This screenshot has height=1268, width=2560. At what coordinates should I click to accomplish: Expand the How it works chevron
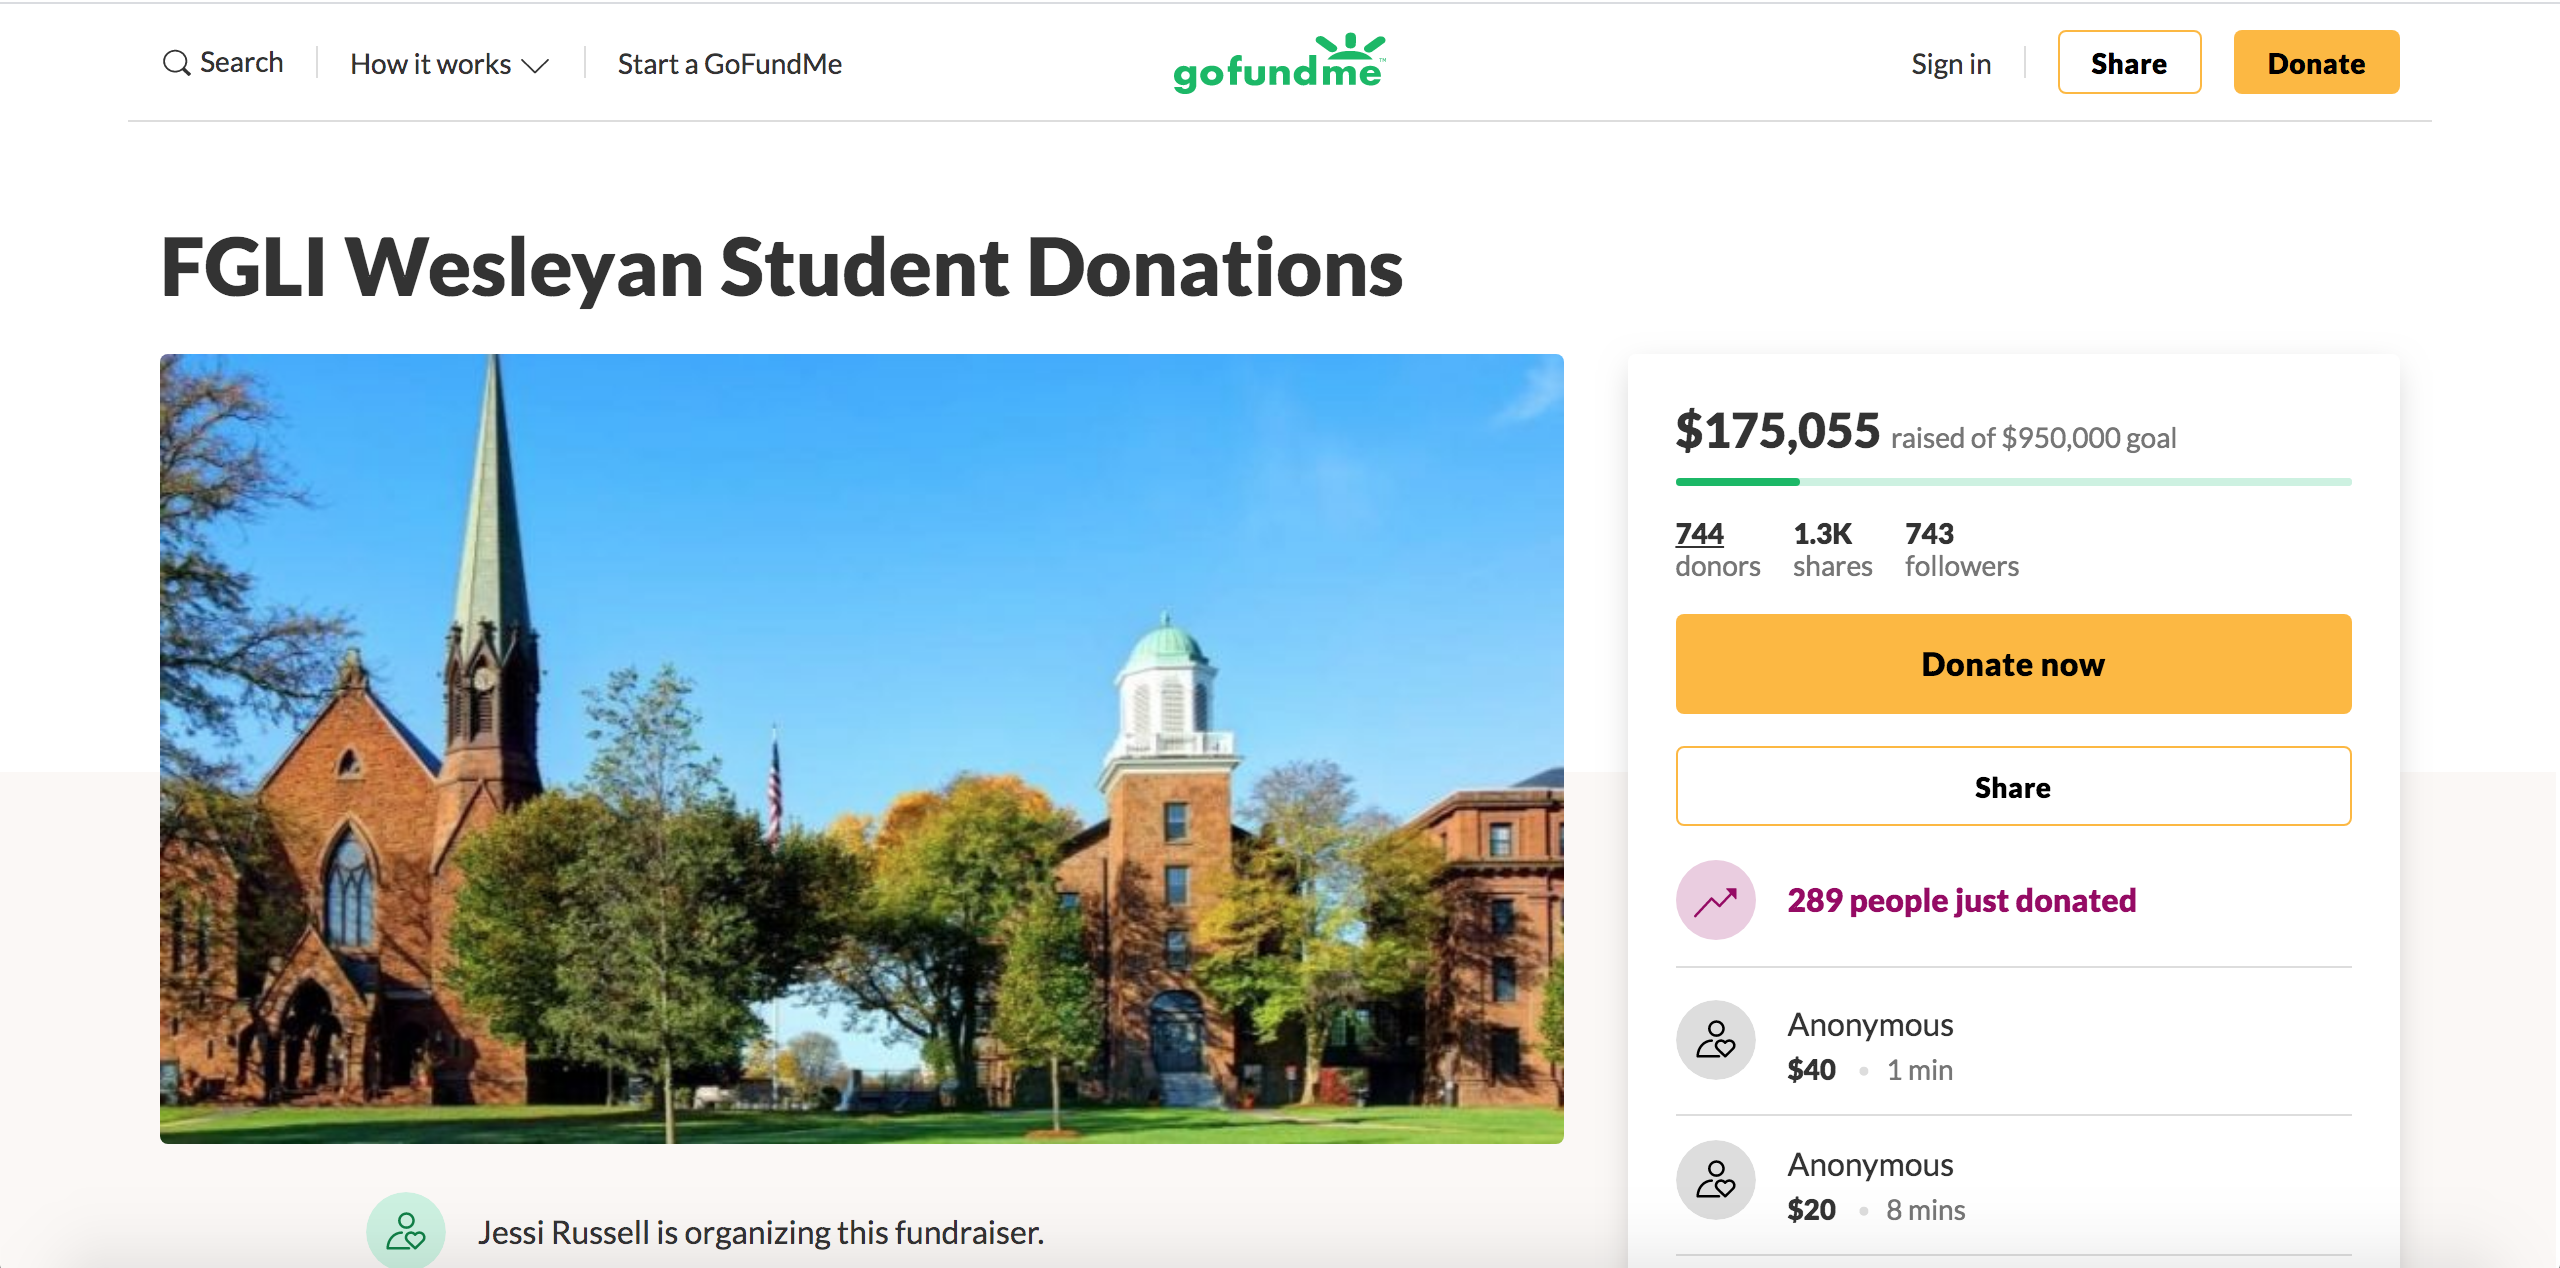pos(536,66)
